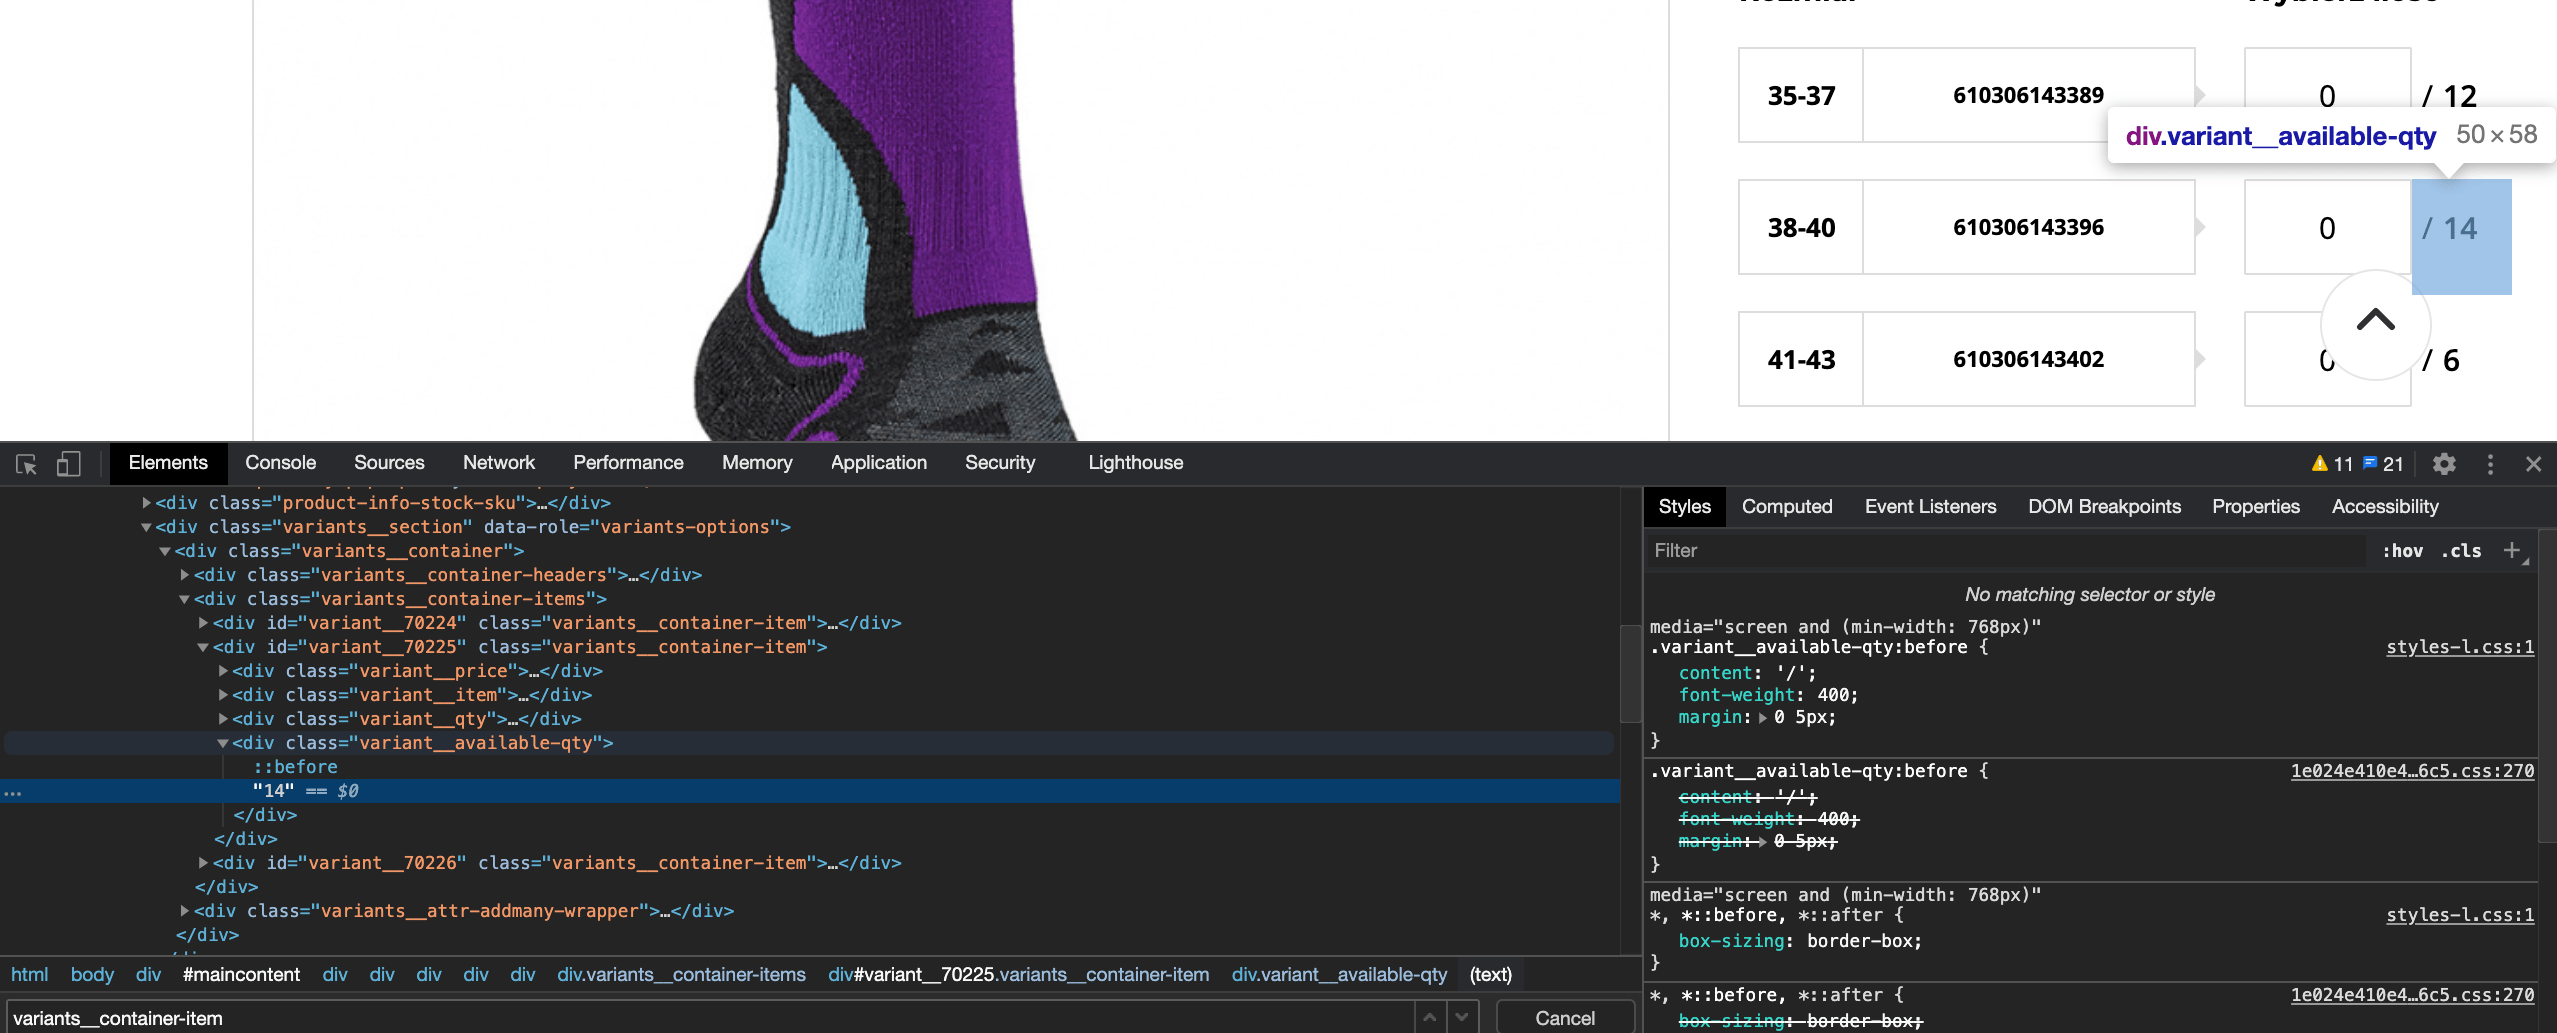Viewport: 2557px width, 1033px height.
Task: Select div#variant__70225 breadcrumb
Action: coord(1018,975)
